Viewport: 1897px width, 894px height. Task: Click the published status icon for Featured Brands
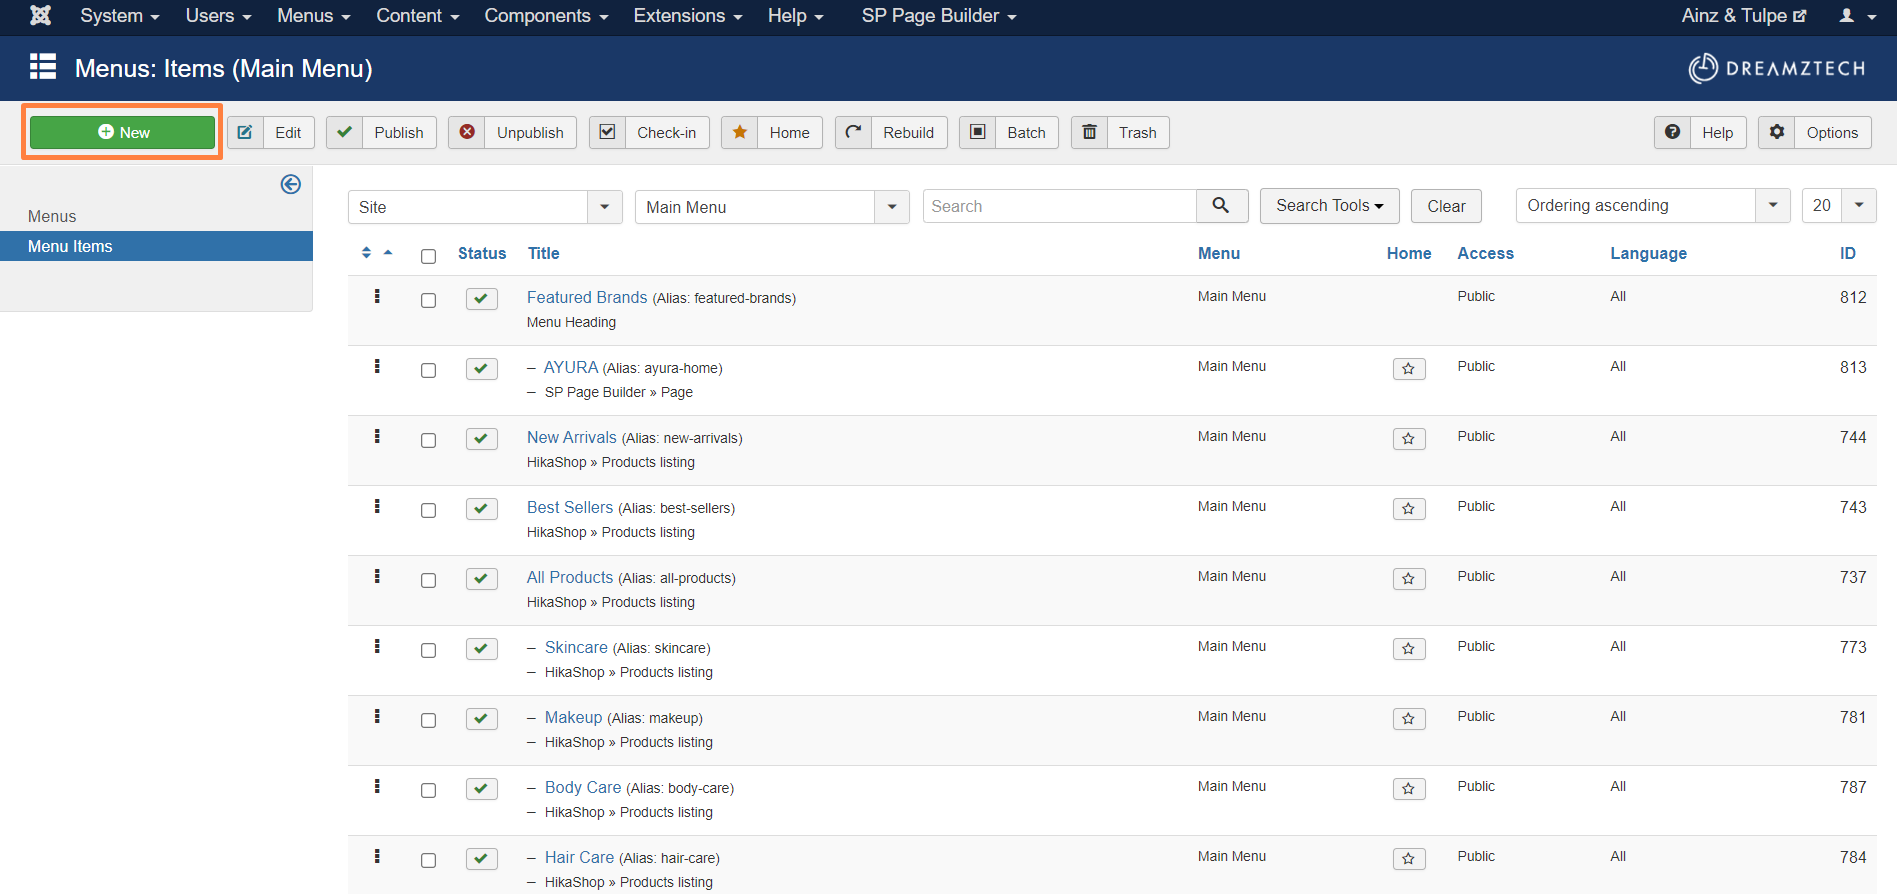point(482,299)
